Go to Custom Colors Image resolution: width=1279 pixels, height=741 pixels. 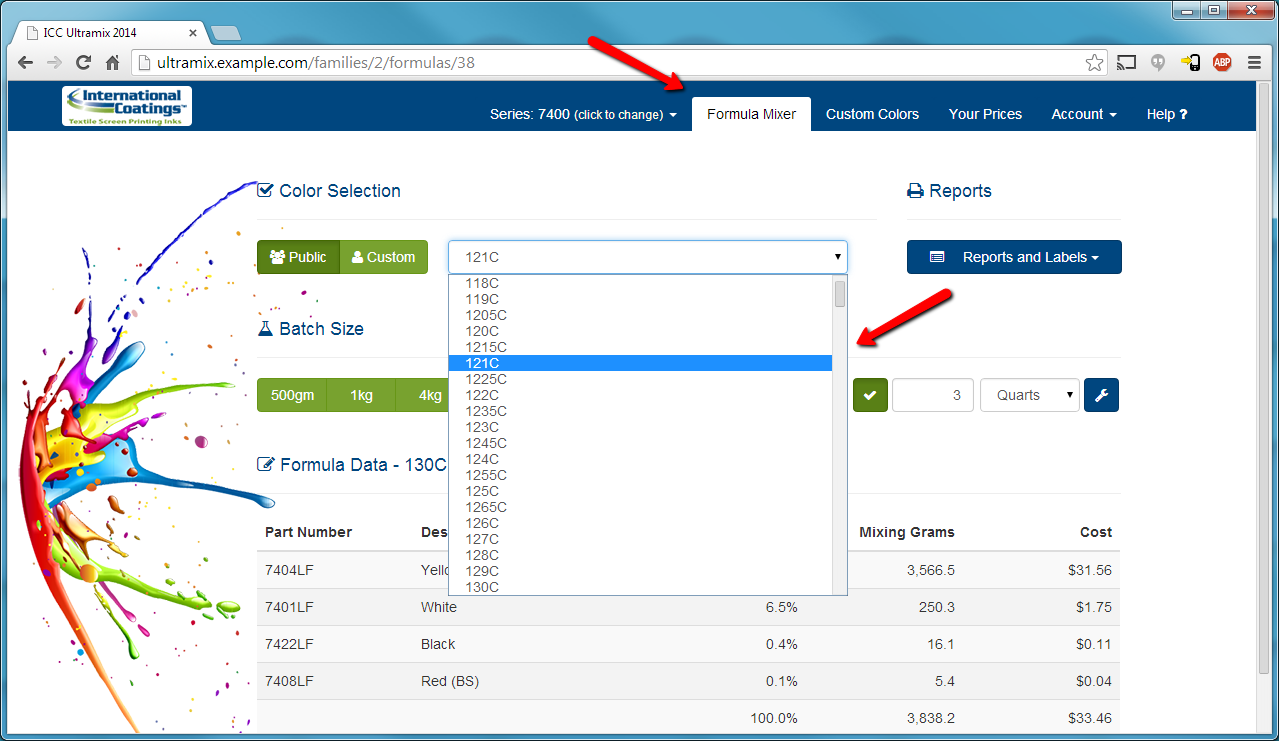tap(872, 114)
